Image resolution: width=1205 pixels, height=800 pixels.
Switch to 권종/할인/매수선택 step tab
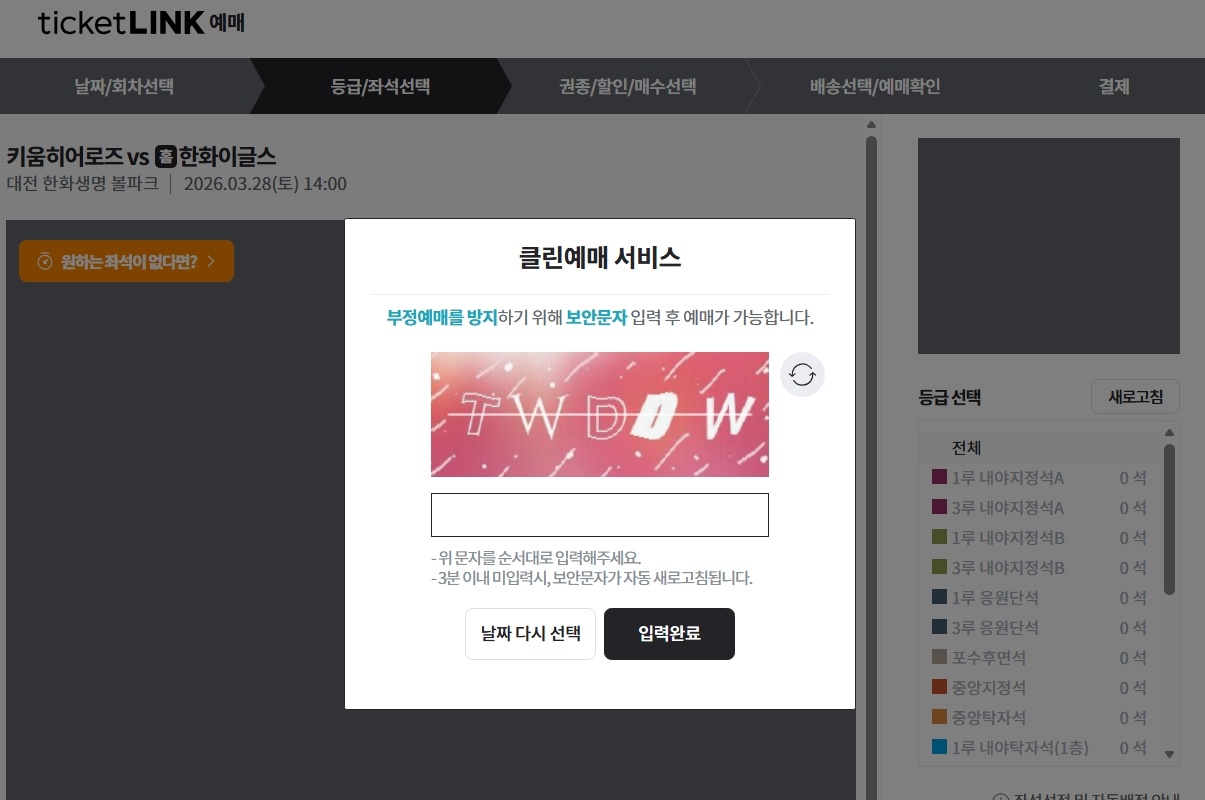627,86
